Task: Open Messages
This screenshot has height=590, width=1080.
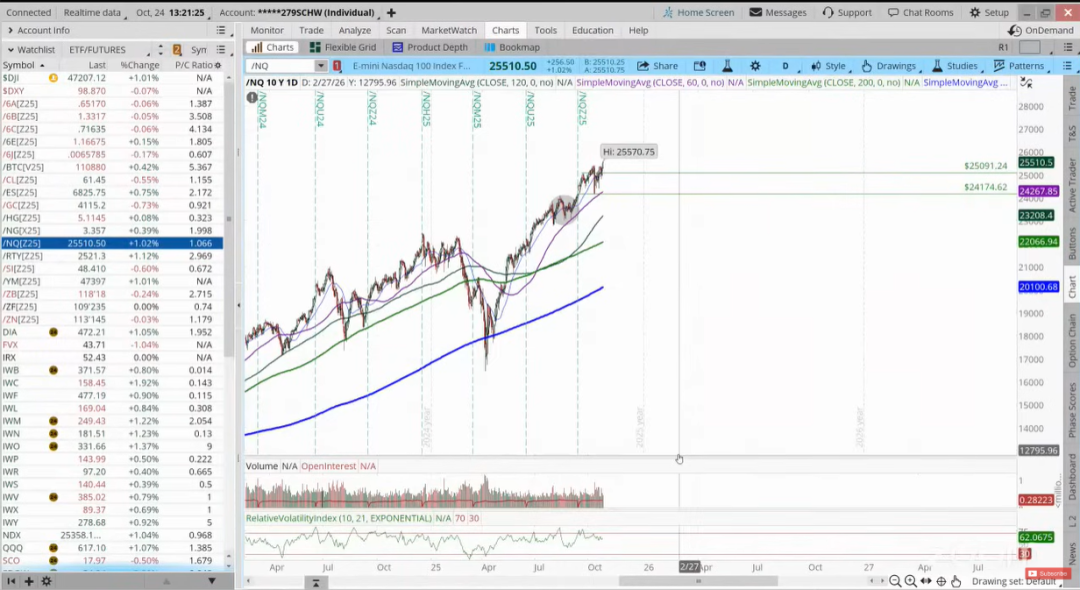Action: click(x=778, y=12)
